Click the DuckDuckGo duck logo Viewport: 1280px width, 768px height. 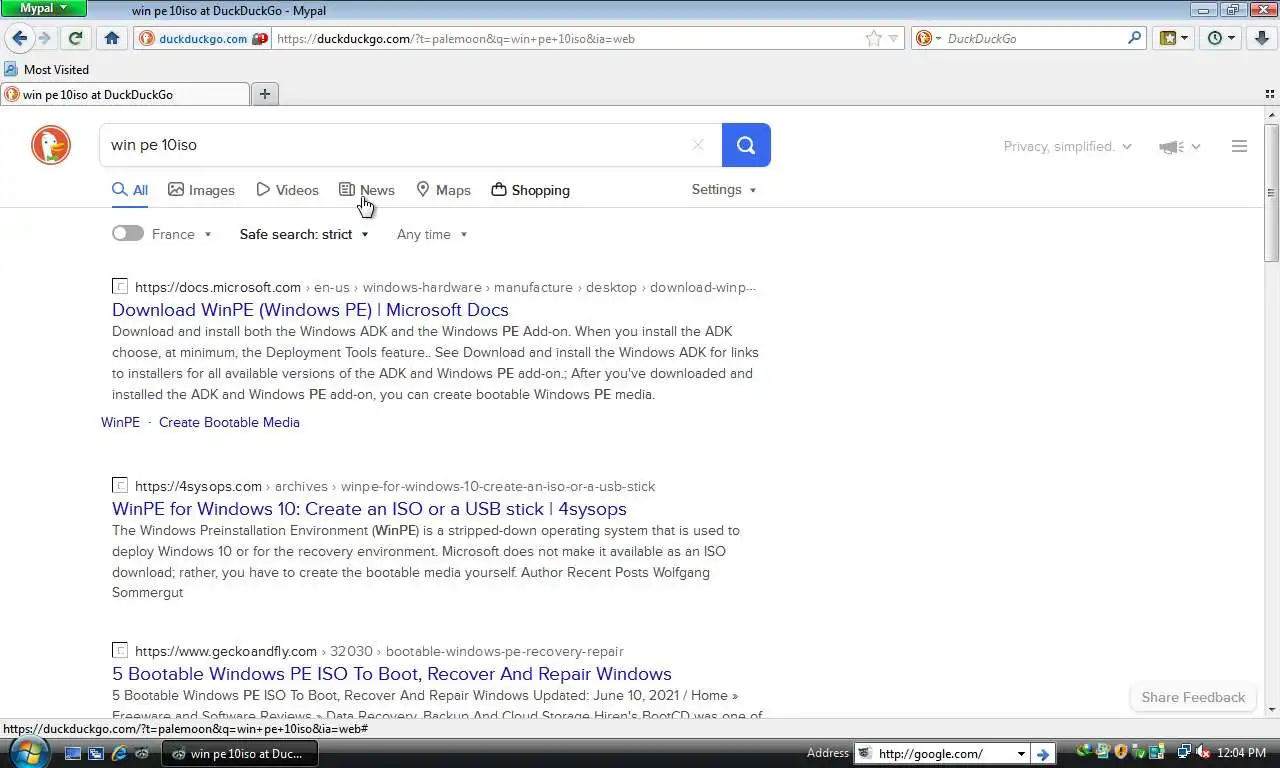tap(51, 145)
